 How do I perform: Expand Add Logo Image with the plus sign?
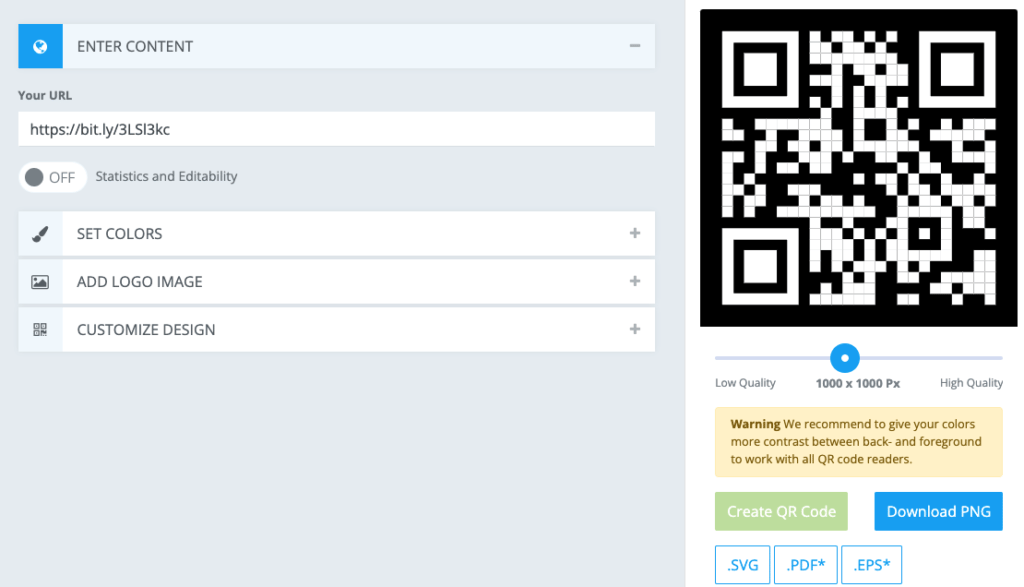pos(635,281)
